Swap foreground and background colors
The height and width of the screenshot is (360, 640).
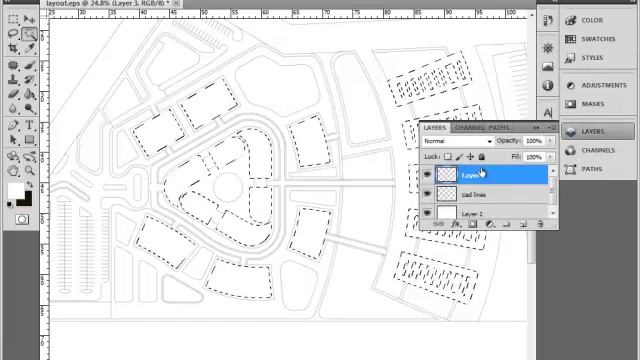click(30, 185)
